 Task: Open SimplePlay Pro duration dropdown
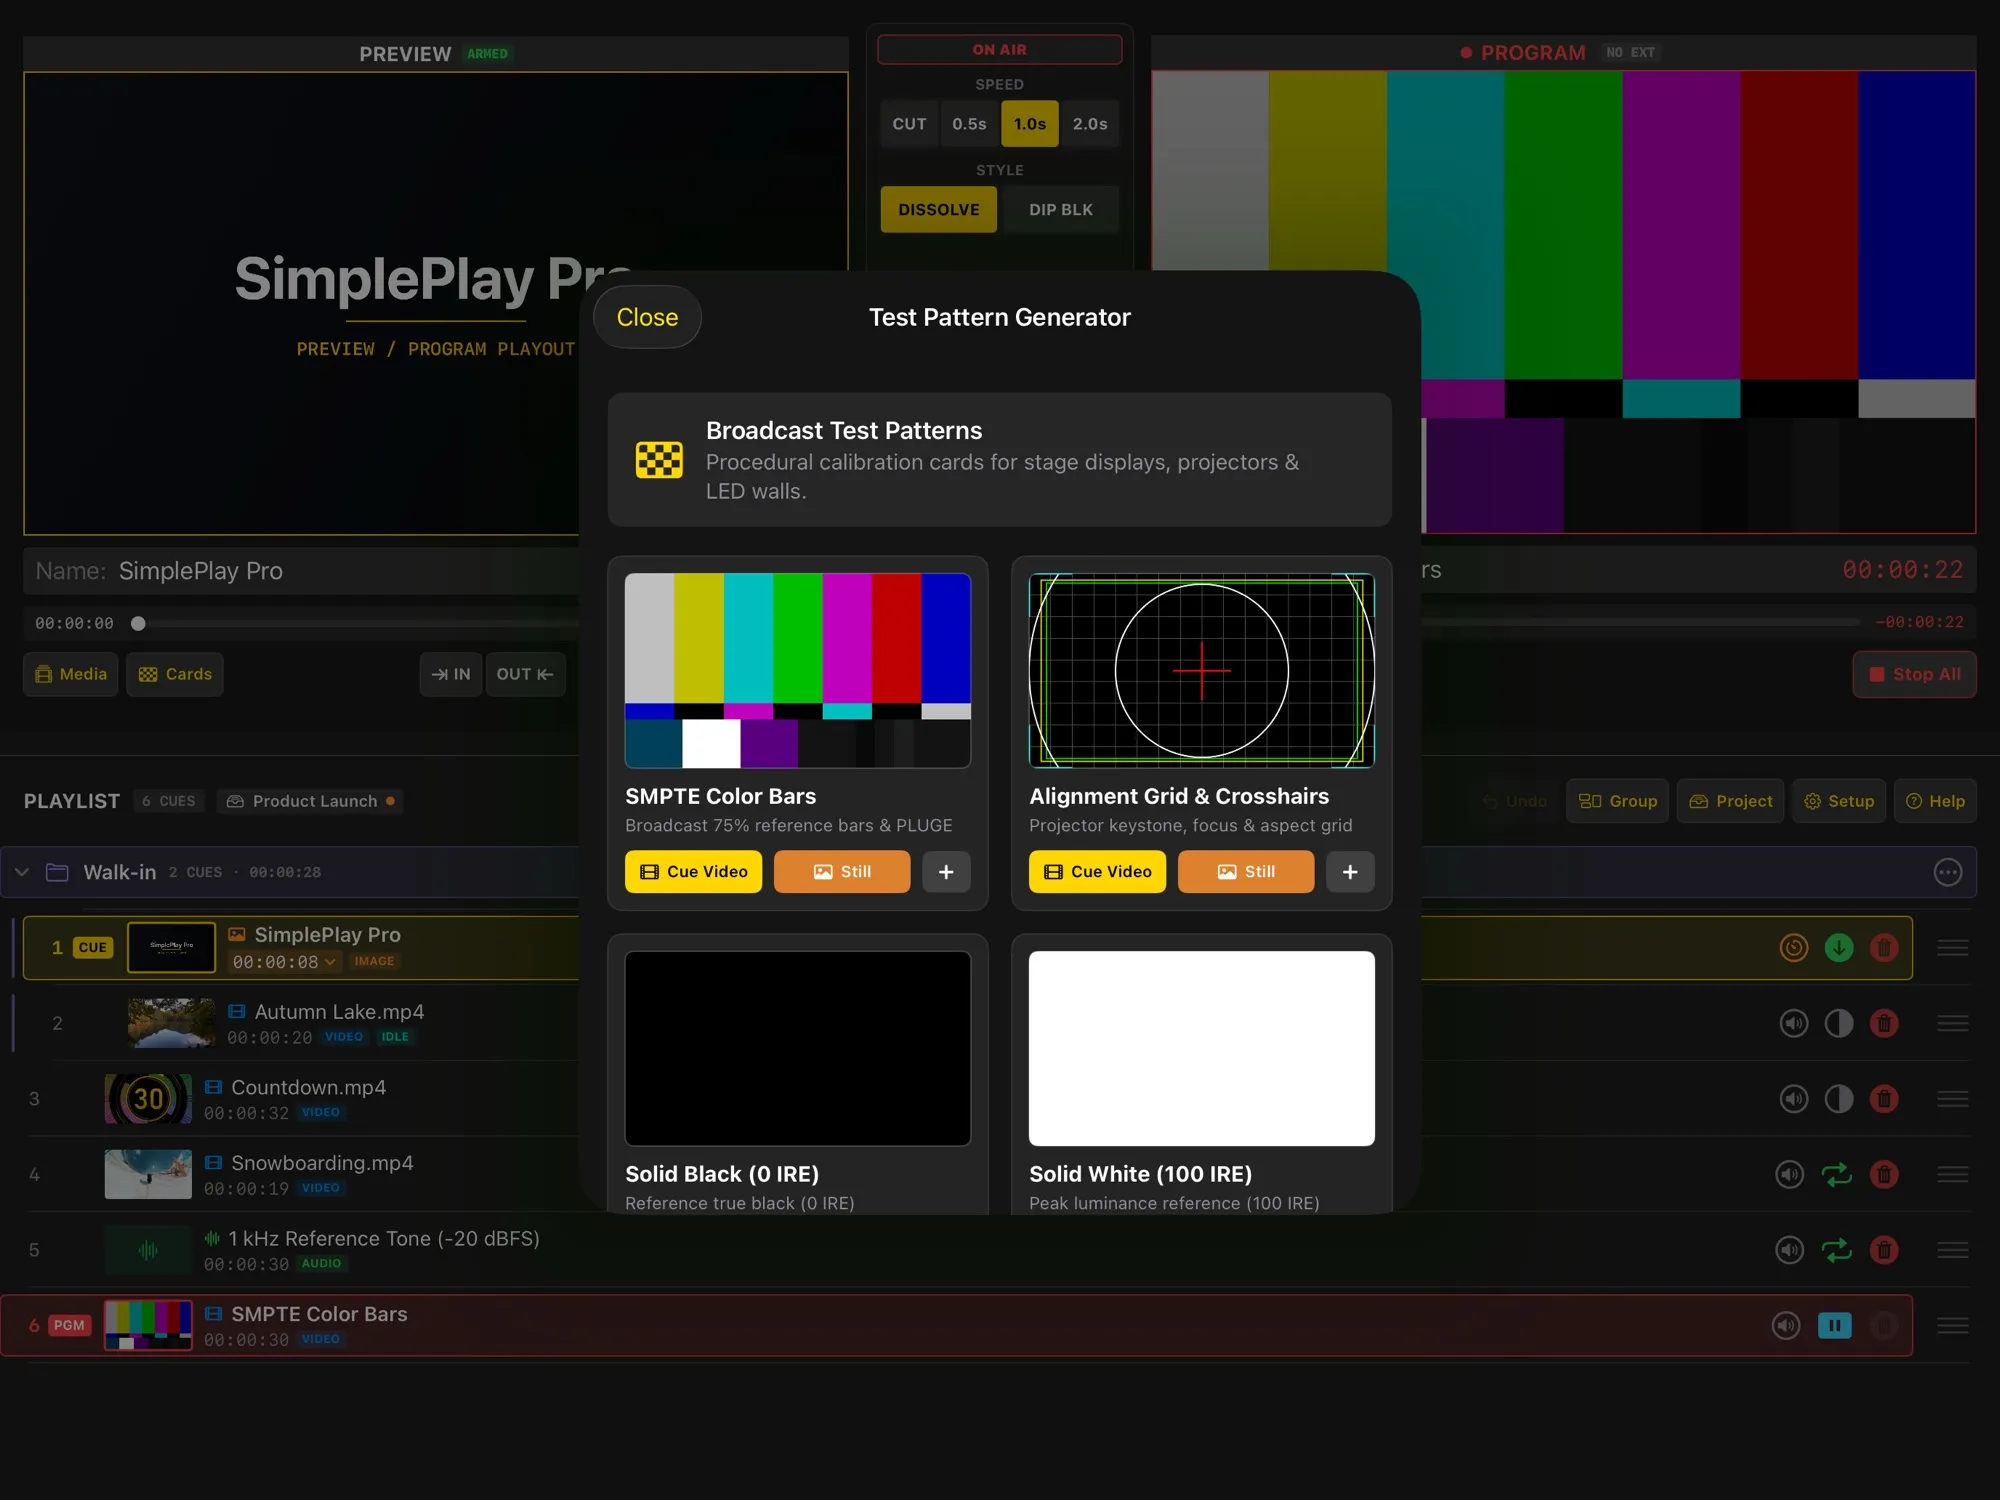(x=285, y=962)
